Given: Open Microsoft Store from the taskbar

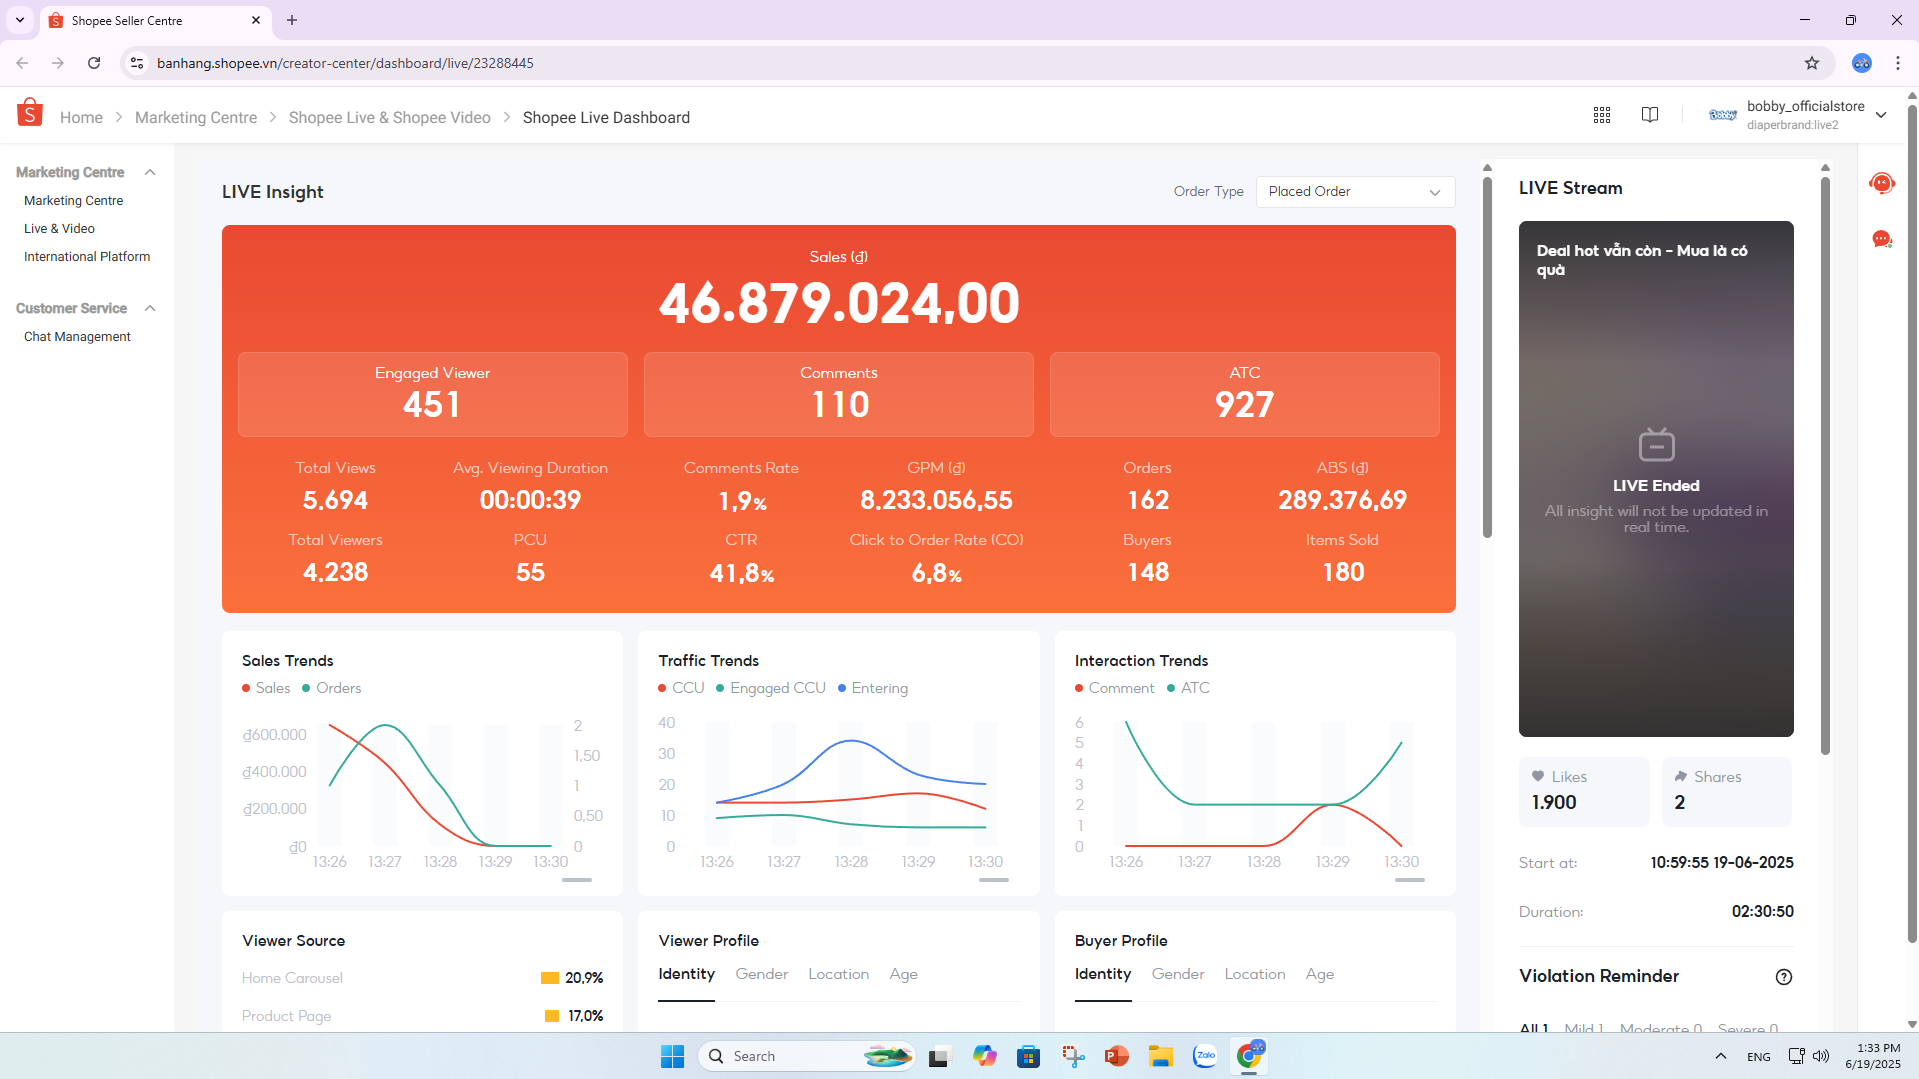Looking at the screenshot, I should tap(1028, 1056).
